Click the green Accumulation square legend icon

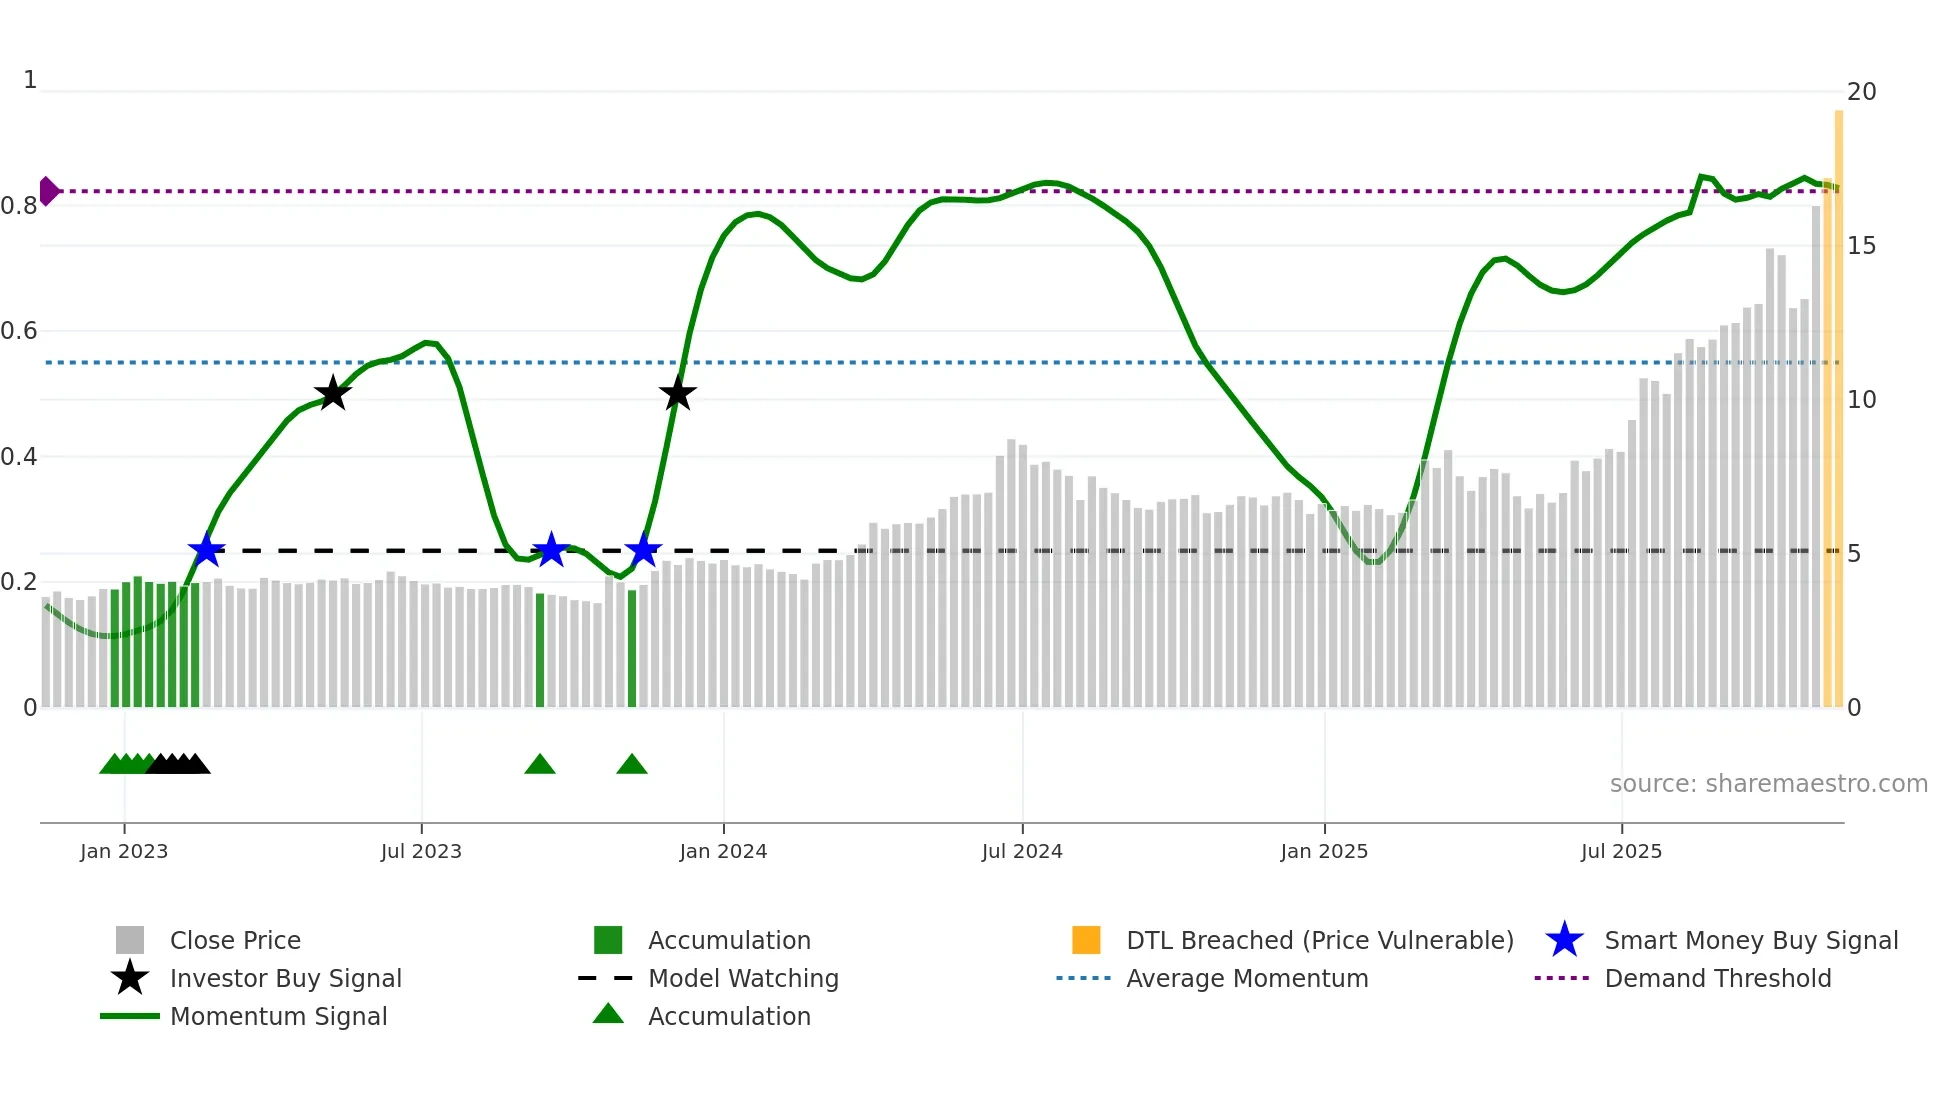click(608, 940)
